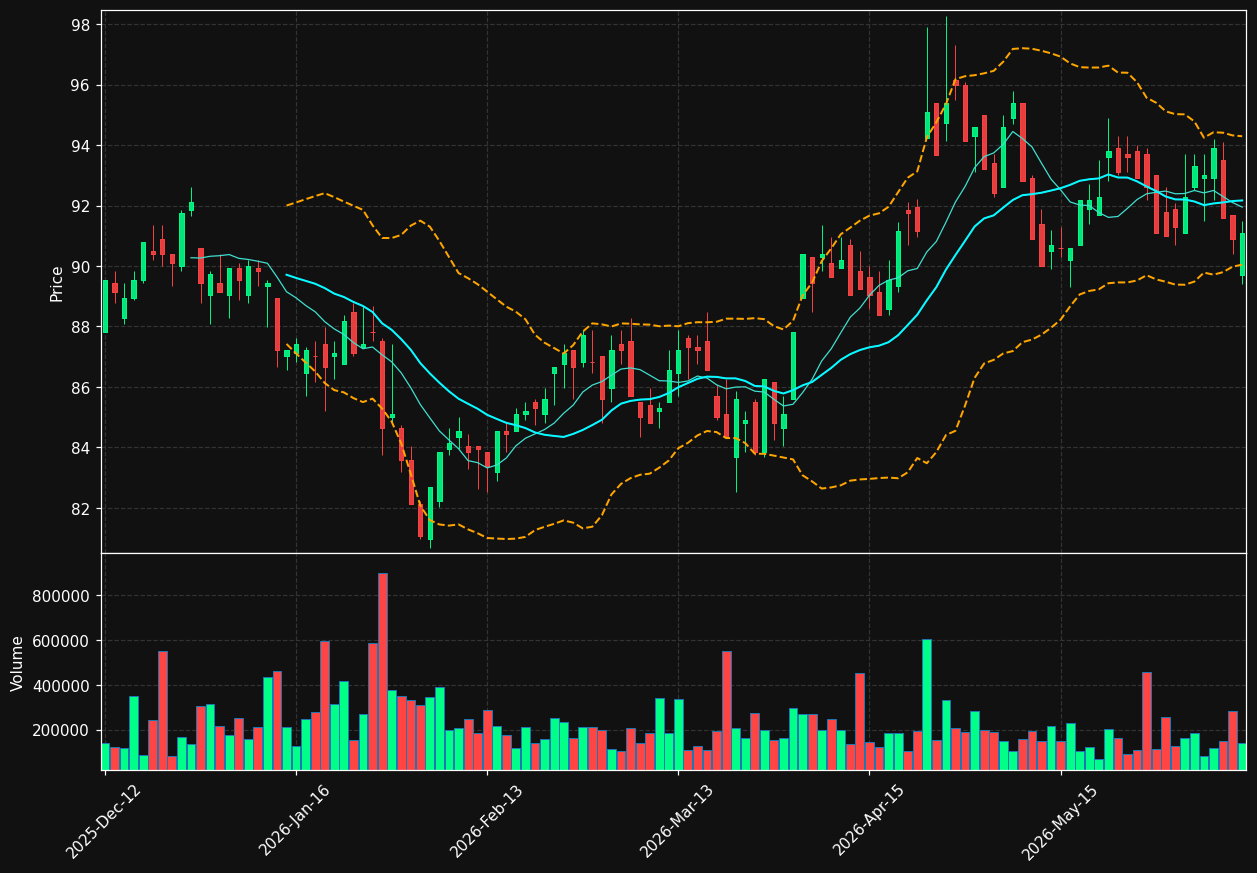Click the 2026-Jan-16 date label

point(295,821)
